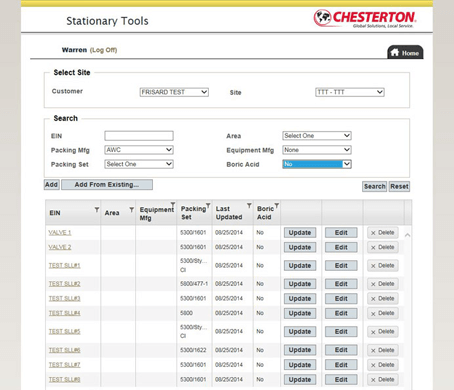
Task: Open the VALVE 2 link
Action: point(60,247)
